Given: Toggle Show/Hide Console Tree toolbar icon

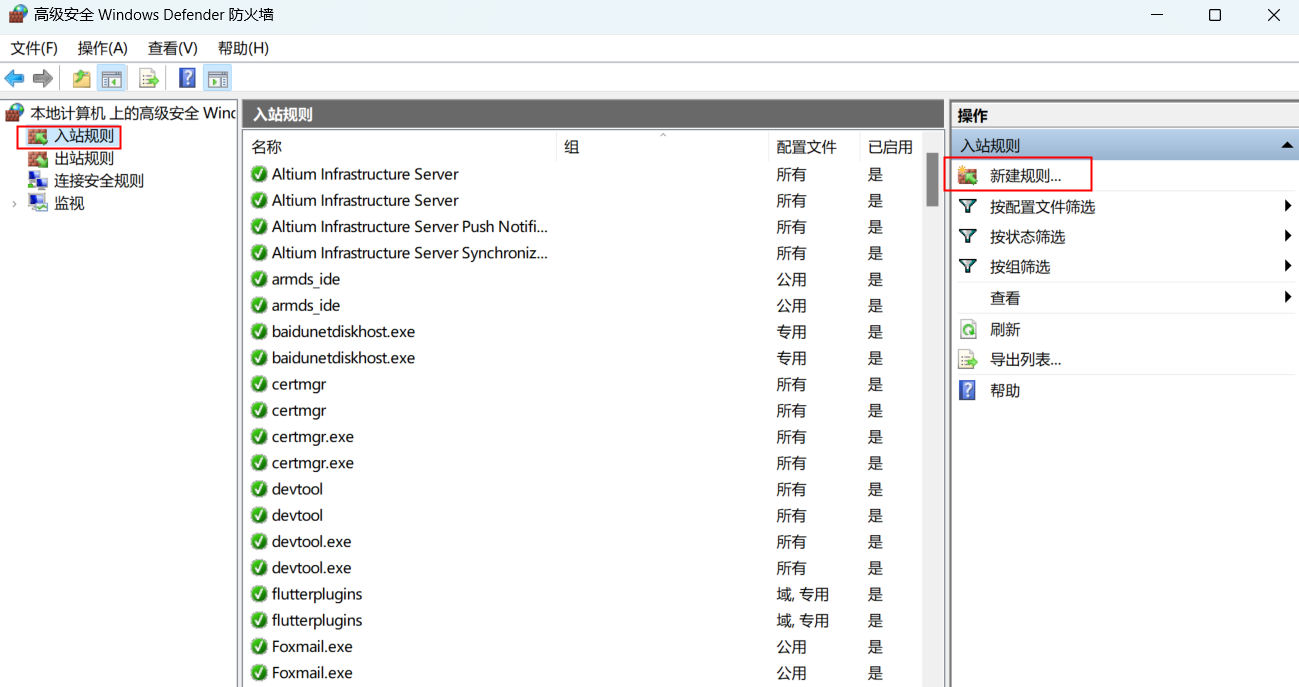Looking at the screenshot, I should (111, 78).
